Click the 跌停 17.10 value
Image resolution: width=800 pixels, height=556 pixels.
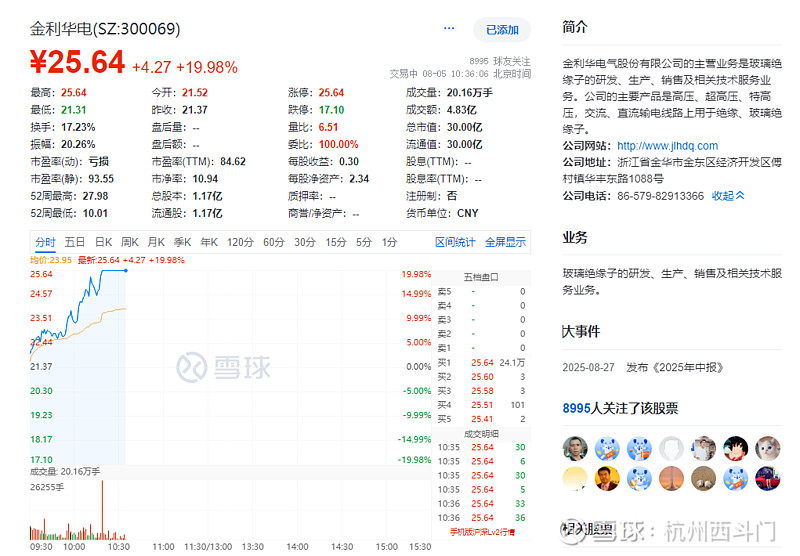pyautogui.click(x=331, y=110)
